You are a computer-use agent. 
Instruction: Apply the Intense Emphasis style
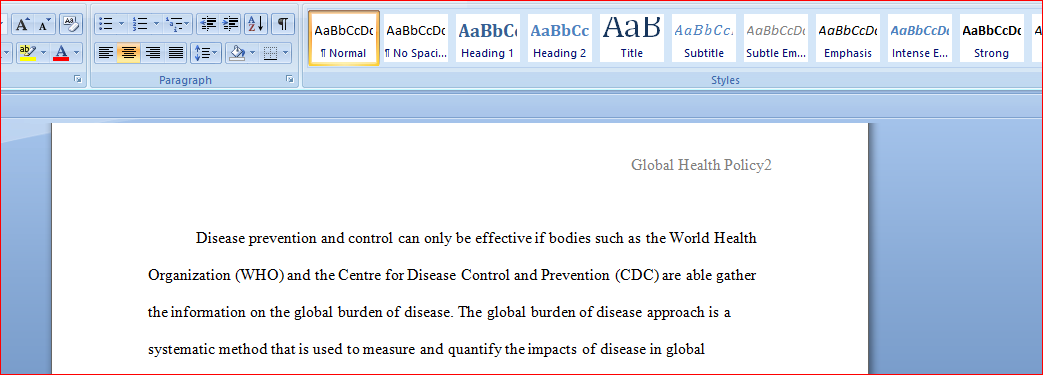tap(919, 38)
